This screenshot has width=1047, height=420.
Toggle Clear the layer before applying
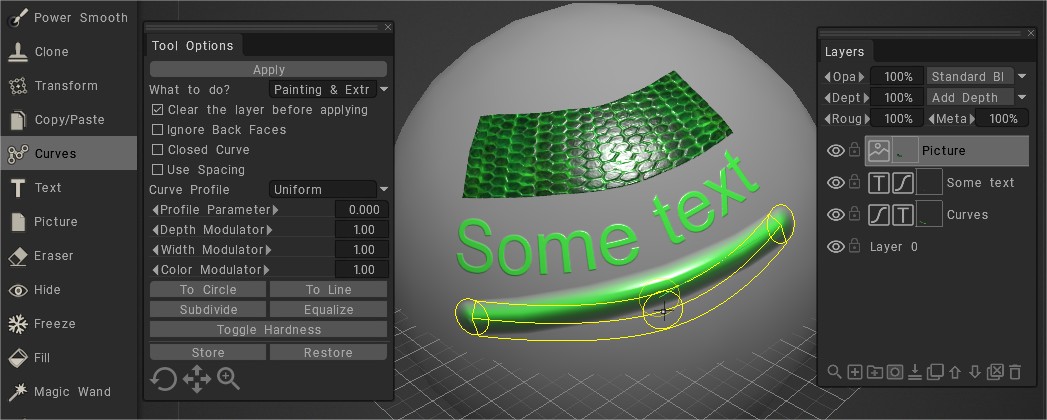point(158,110)
